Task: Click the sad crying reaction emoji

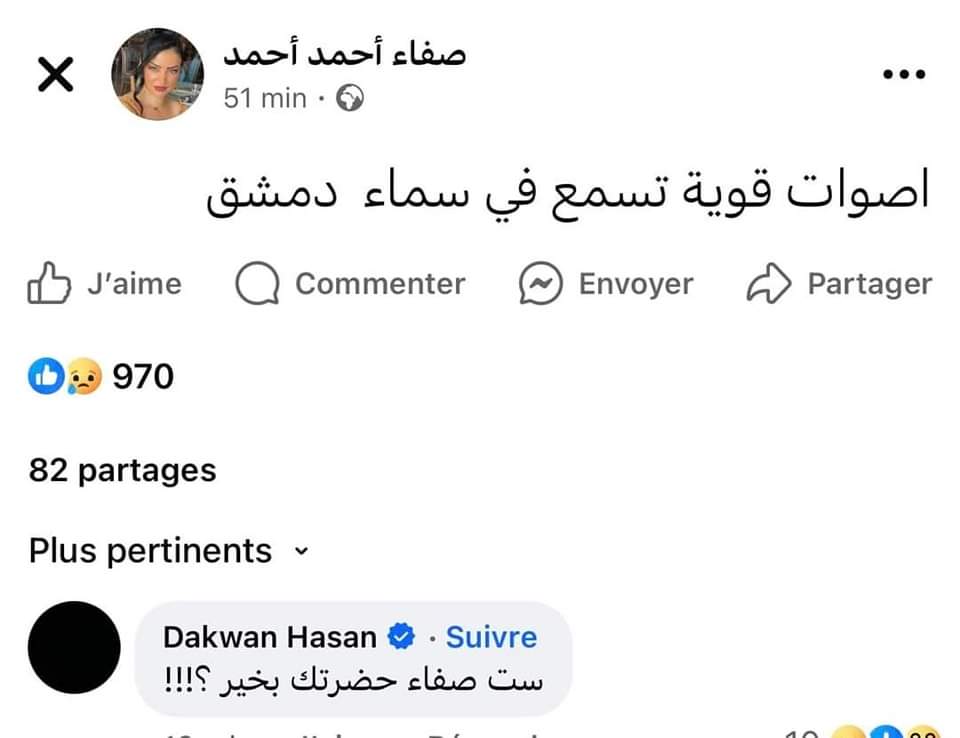Action: click(x=85, y=377)
